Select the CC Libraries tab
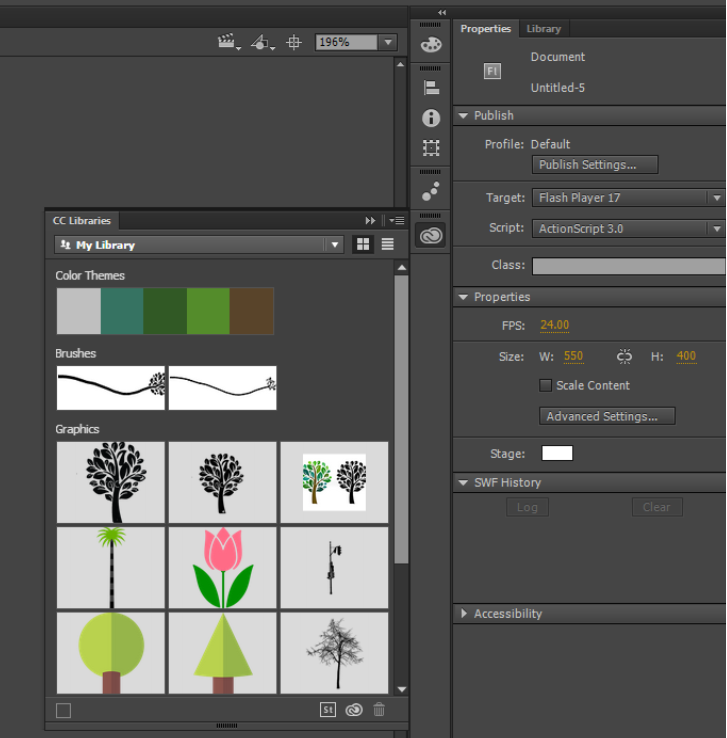 pos(82,221)
